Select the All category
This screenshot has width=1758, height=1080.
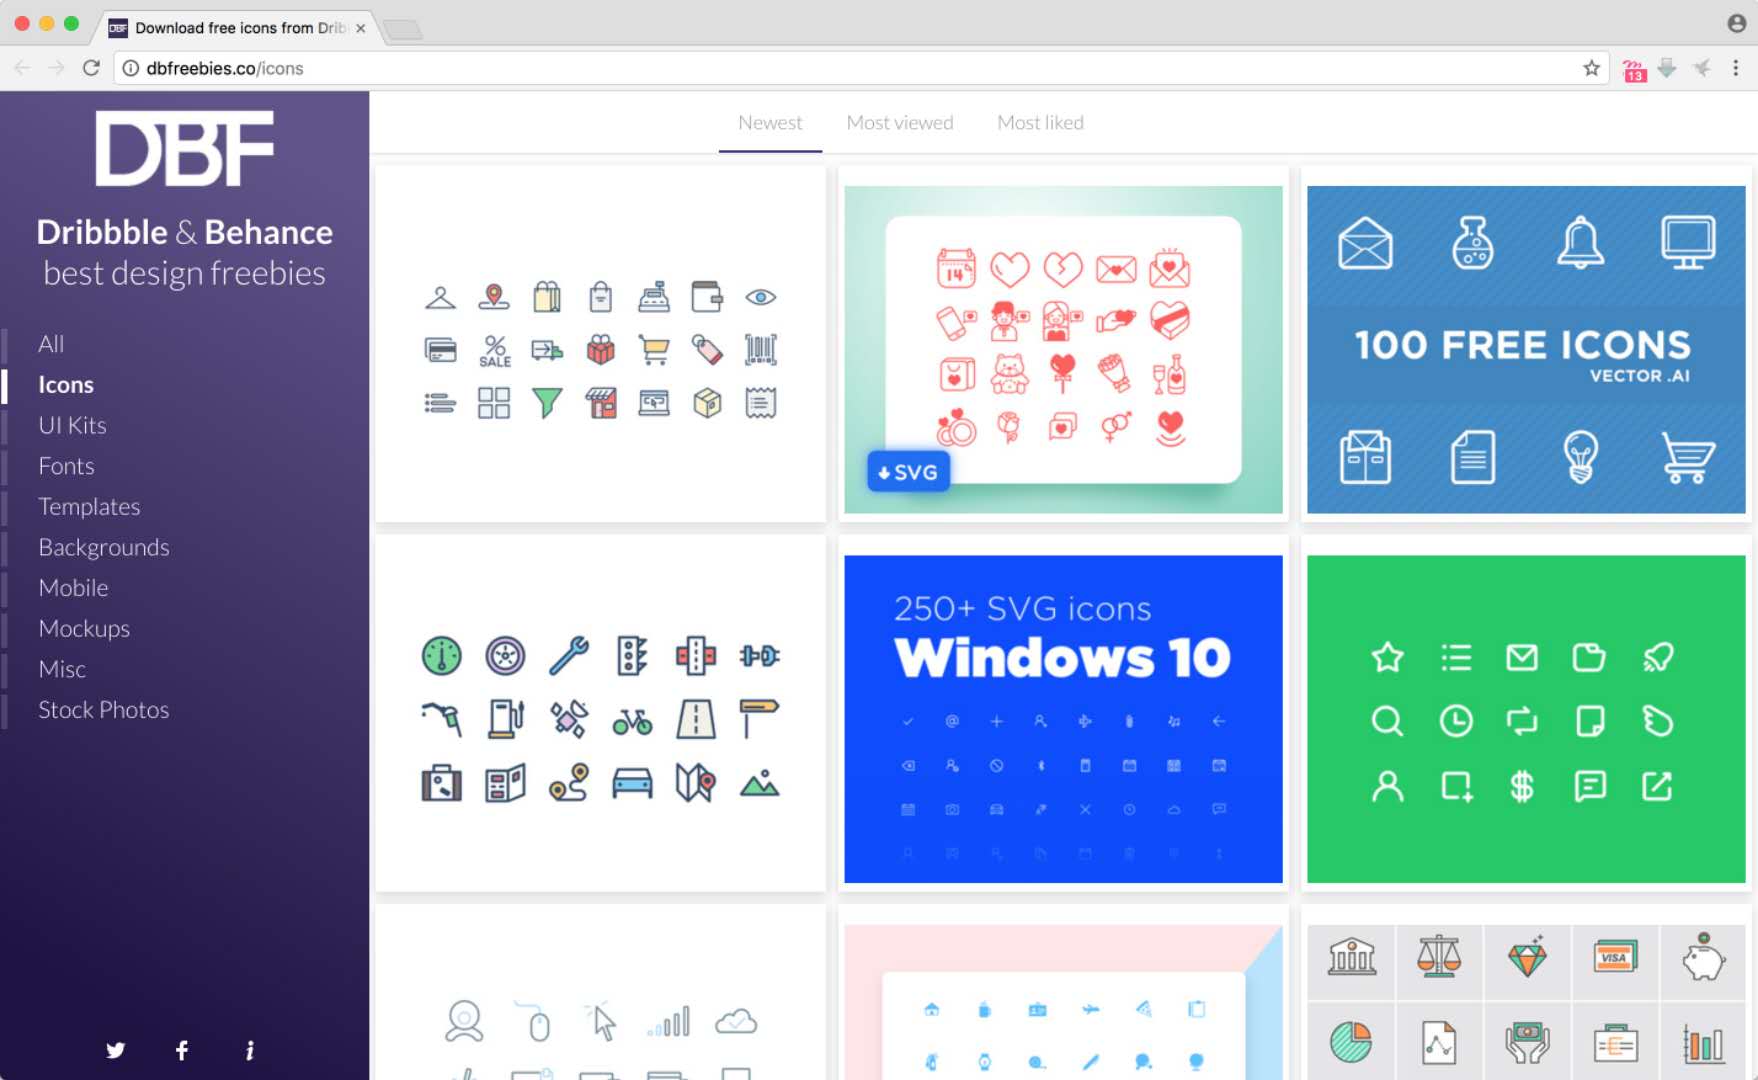click(51, 344)
